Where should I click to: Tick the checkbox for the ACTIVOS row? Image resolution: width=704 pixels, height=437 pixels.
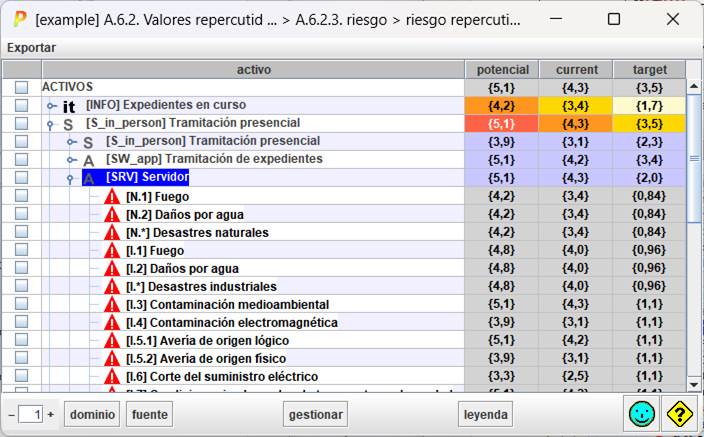click(22, 87)
